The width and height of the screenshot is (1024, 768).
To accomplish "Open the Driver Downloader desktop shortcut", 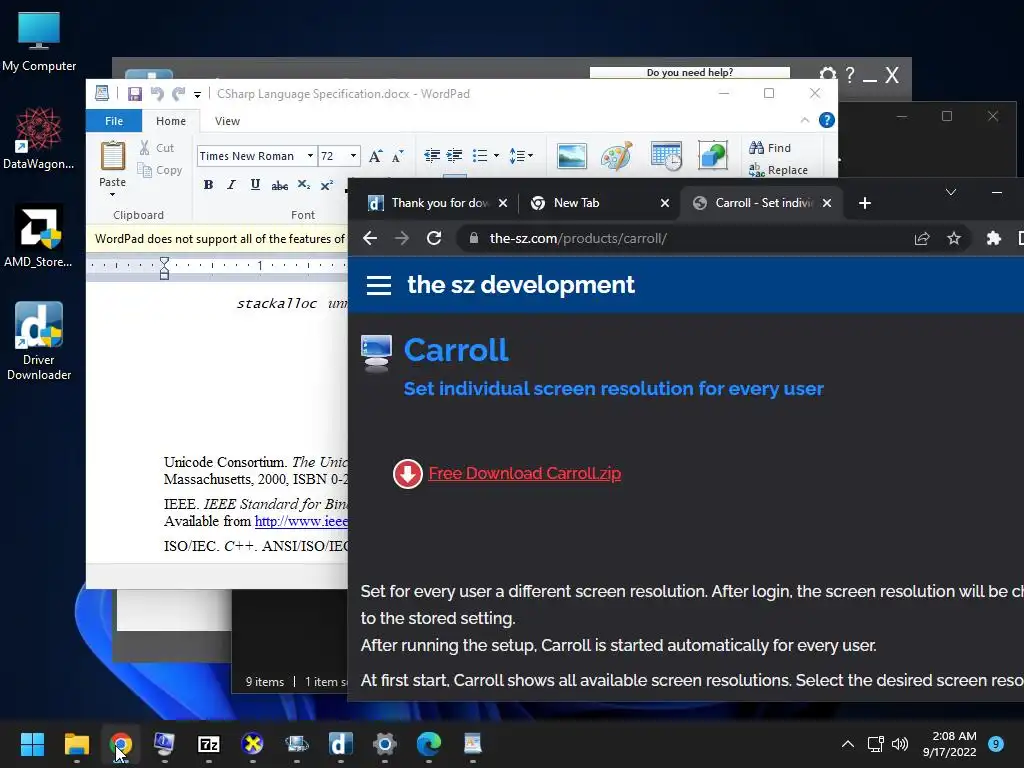I will tap(39, 341).
